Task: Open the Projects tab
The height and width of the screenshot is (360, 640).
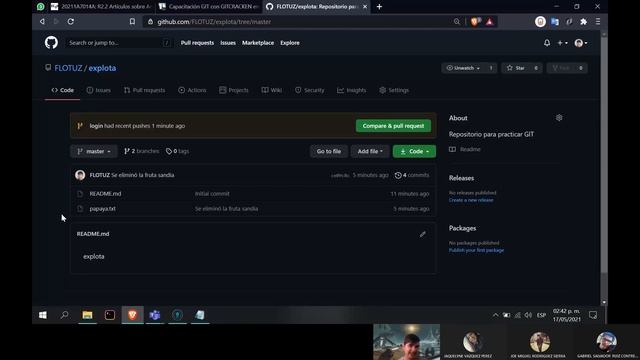Action: tap(234, 90)
